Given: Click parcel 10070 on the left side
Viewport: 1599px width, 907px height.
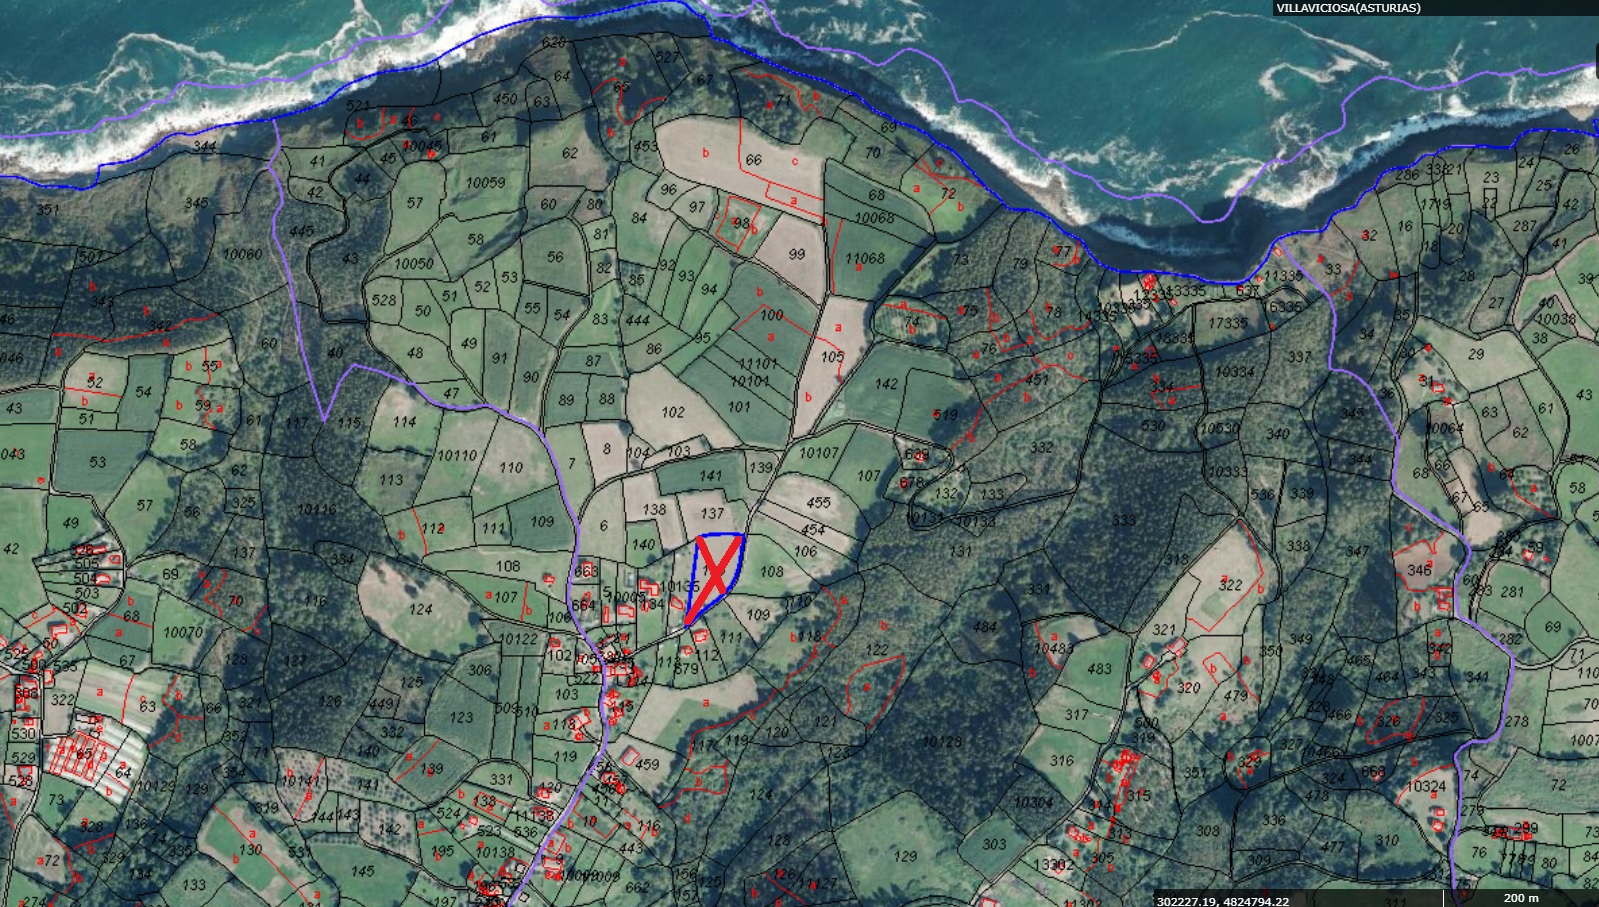Looking at the screenshot, I should pyautogui.click(x=183, y=632).
